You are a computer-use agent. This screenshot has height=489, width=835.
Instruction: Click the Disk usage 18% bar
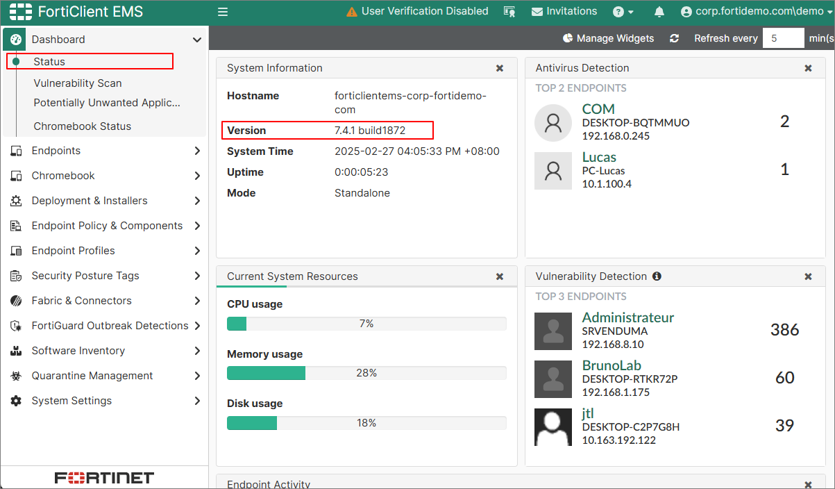coord(366,423)
